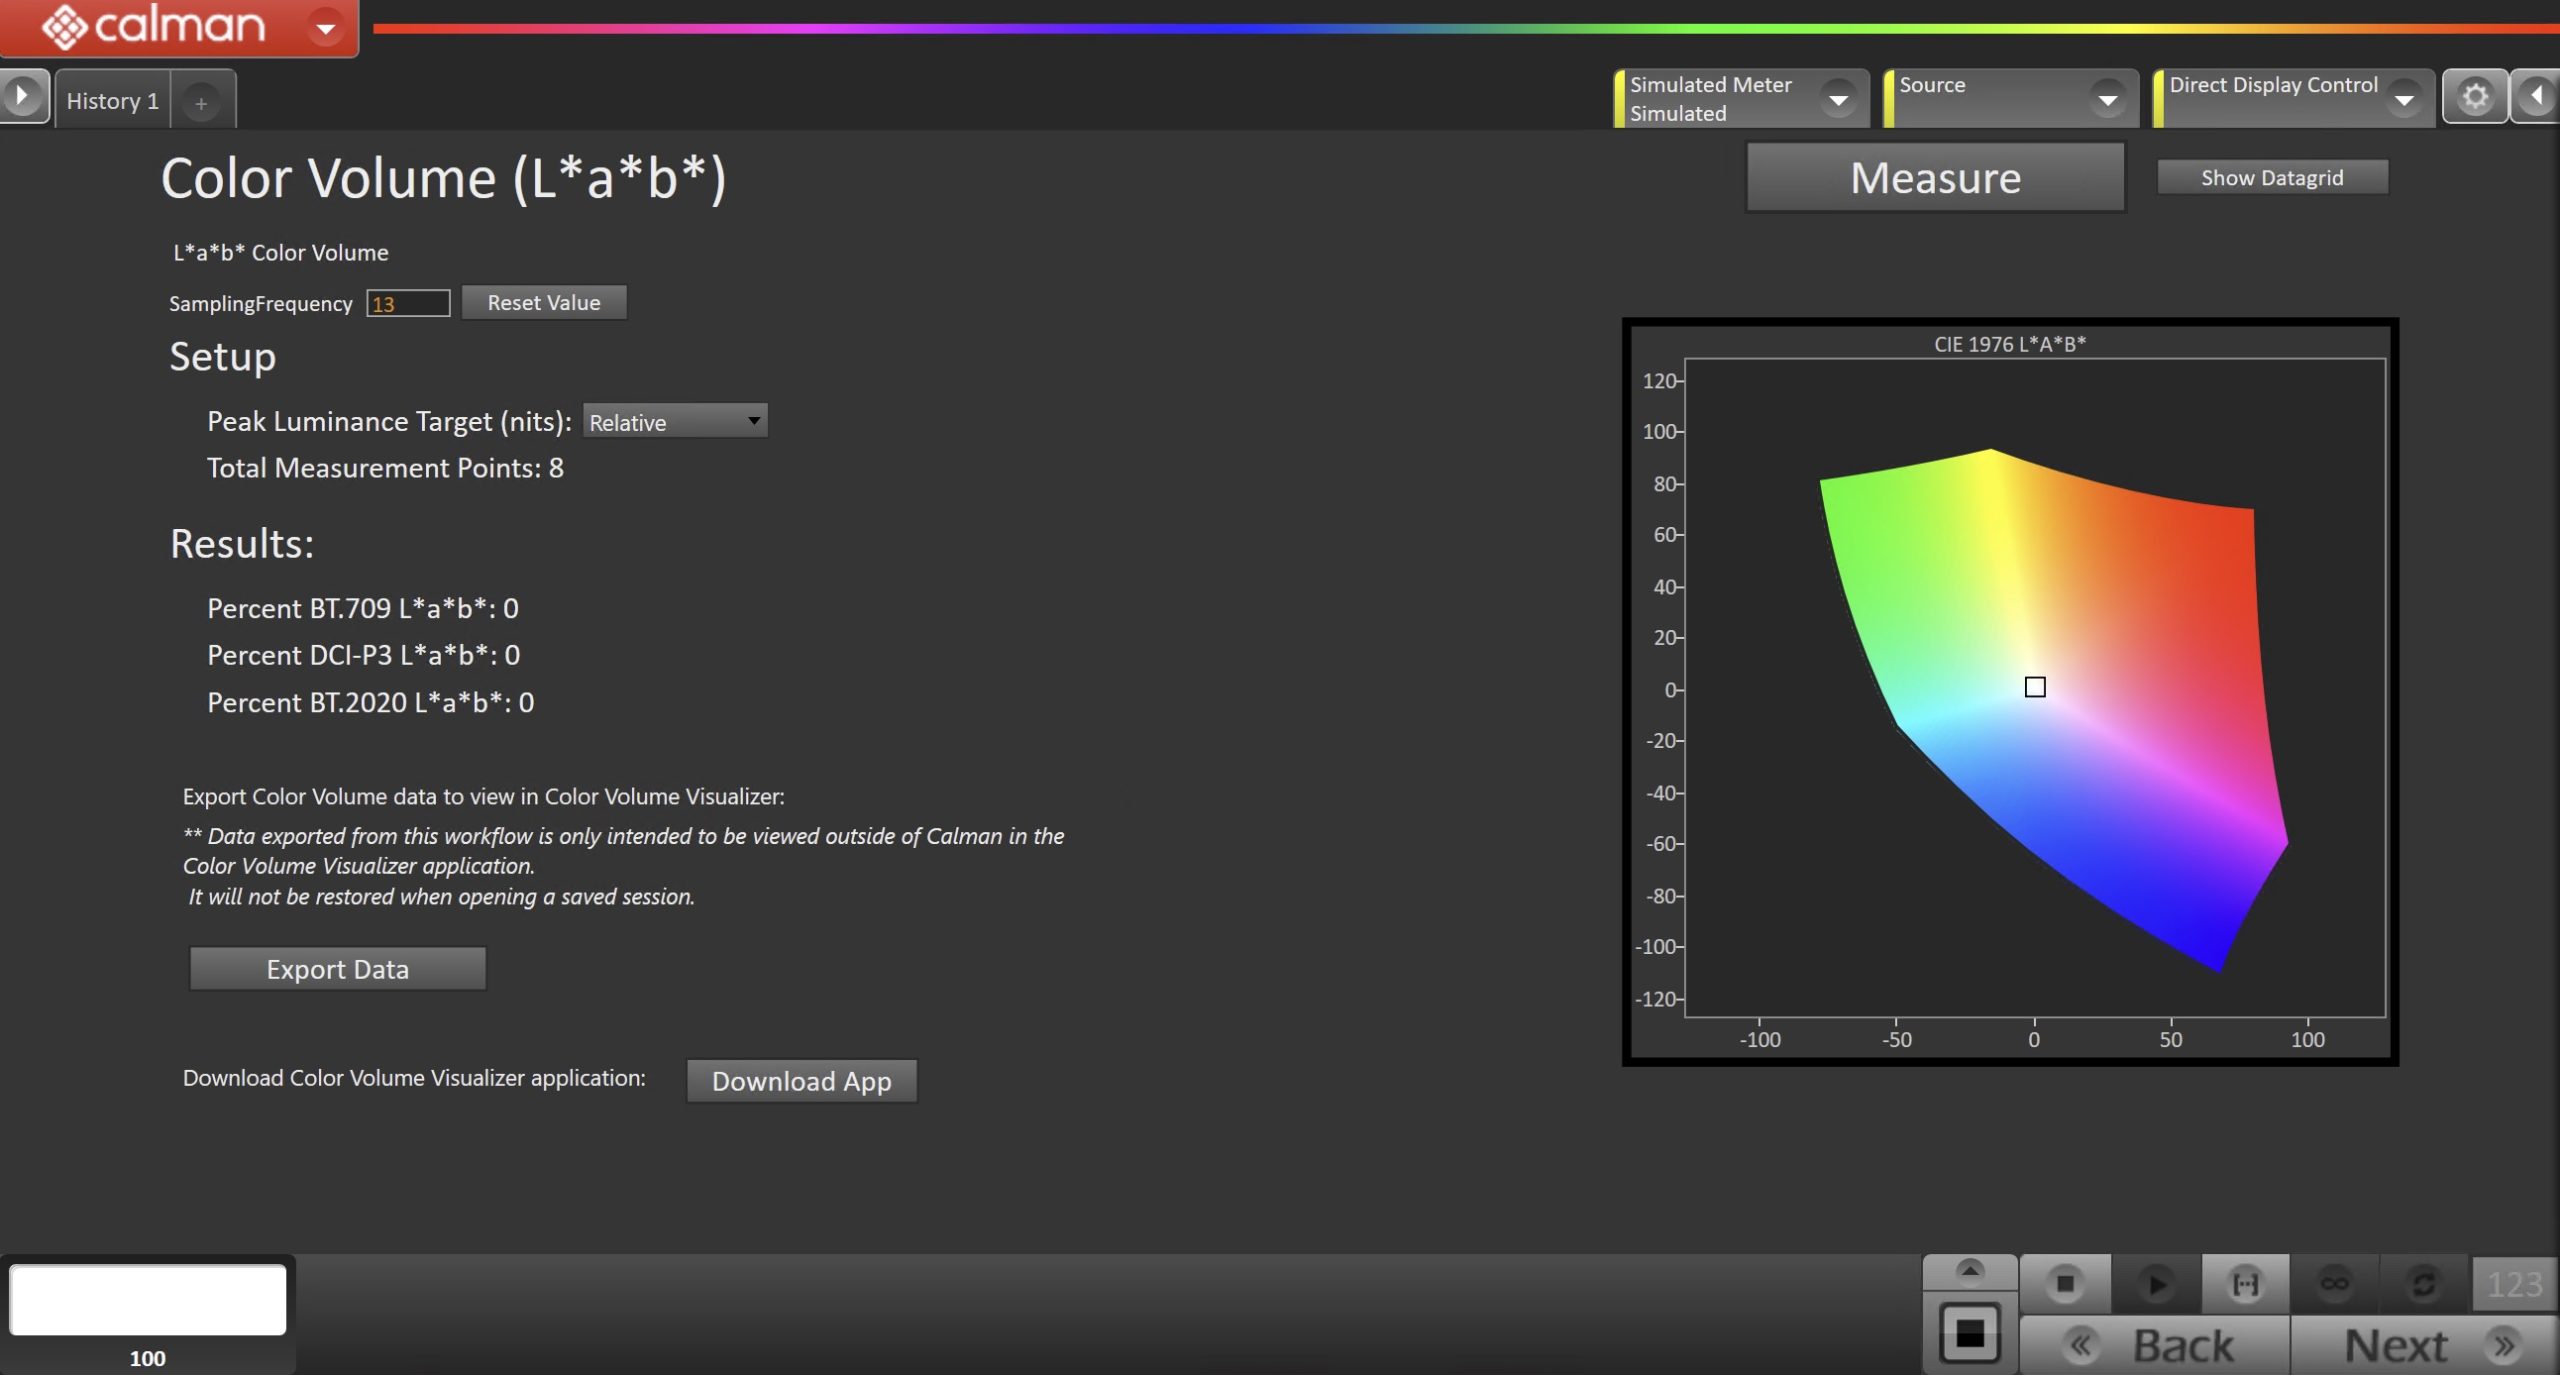The image size is (2560, 1375).
Task: Add a new history tab with plus
Action: 201,103
